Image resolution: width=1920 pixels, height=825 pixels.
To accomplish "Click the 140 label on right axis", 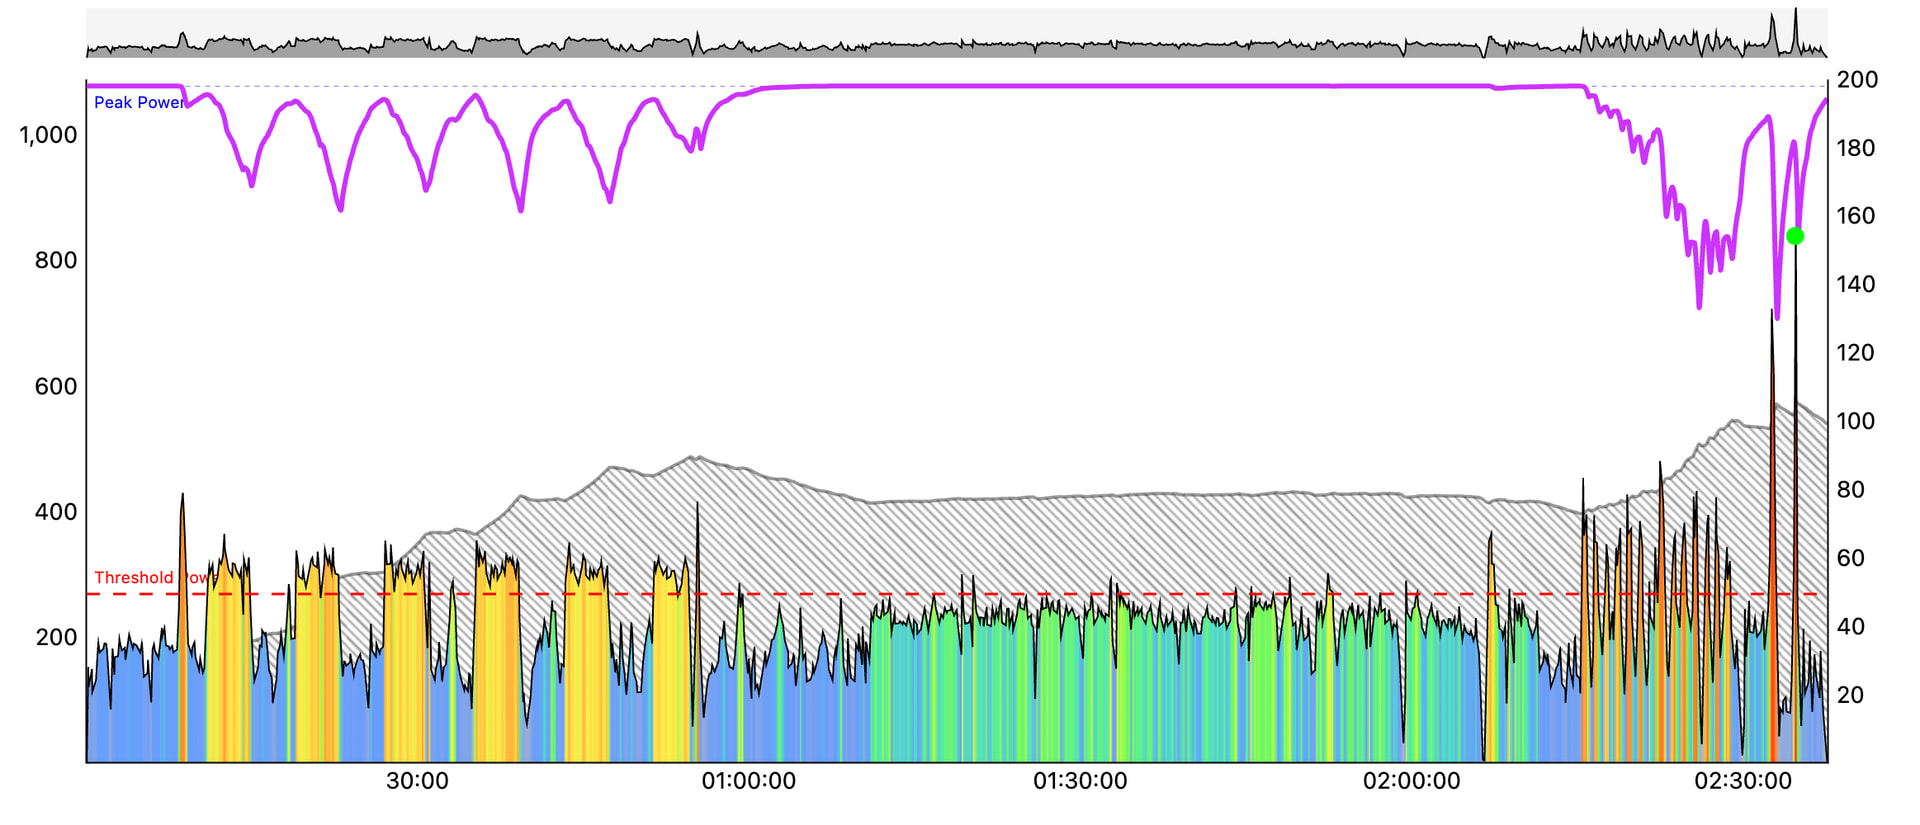I will coord(1855,284).
